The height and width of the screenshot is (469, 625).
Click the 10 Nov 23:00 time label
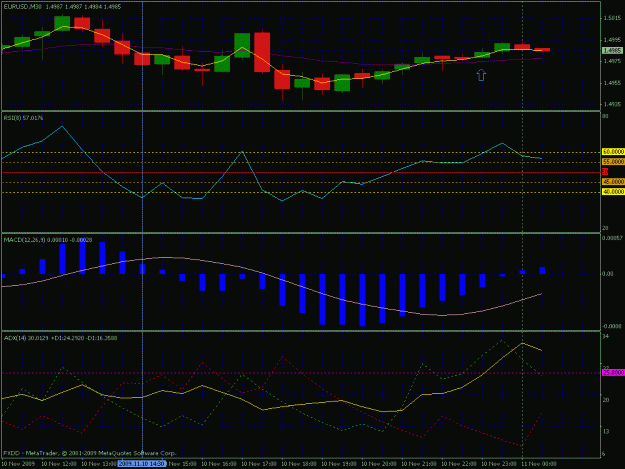499,464
